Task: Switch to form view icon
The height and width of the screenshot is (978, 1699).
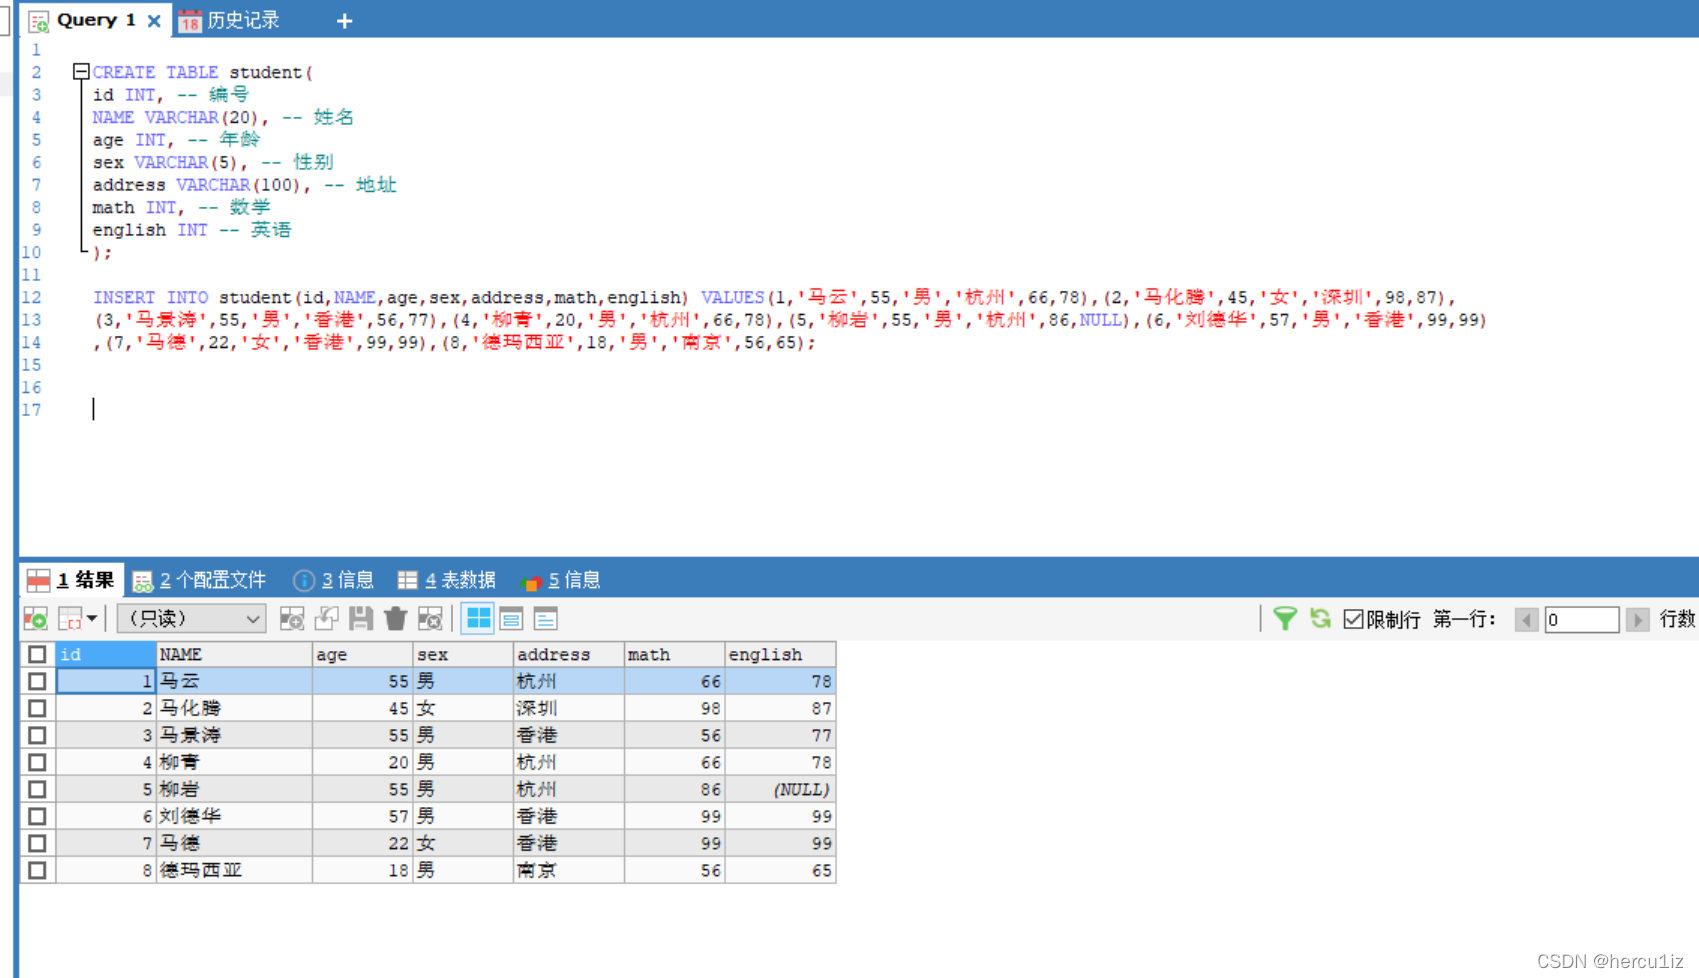Action: [x=511, y=619]
